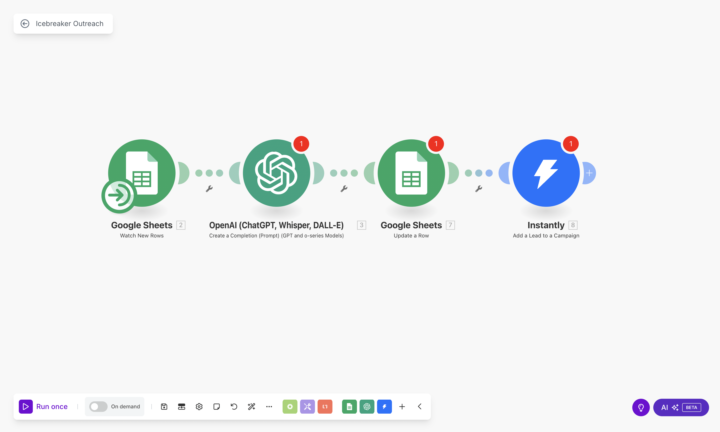This screenshot has height=432, width=720.
Task: Click the Run once button
Action: (43, 407)
